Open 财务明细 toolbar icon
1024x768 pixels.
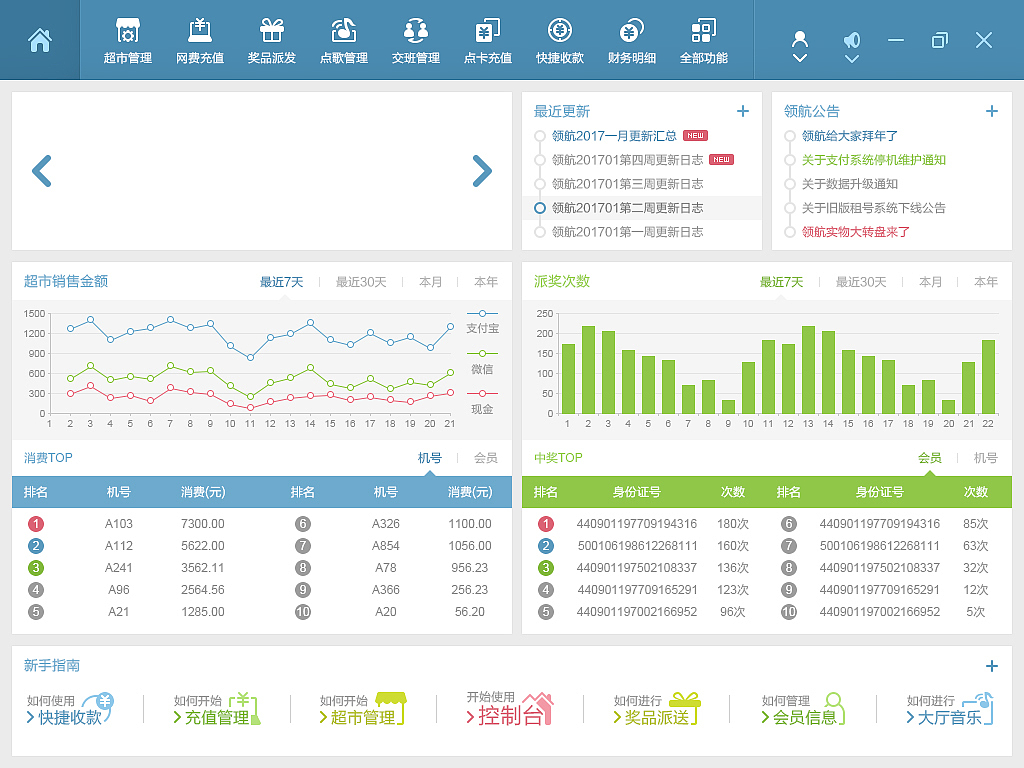[x=632, y=40]
